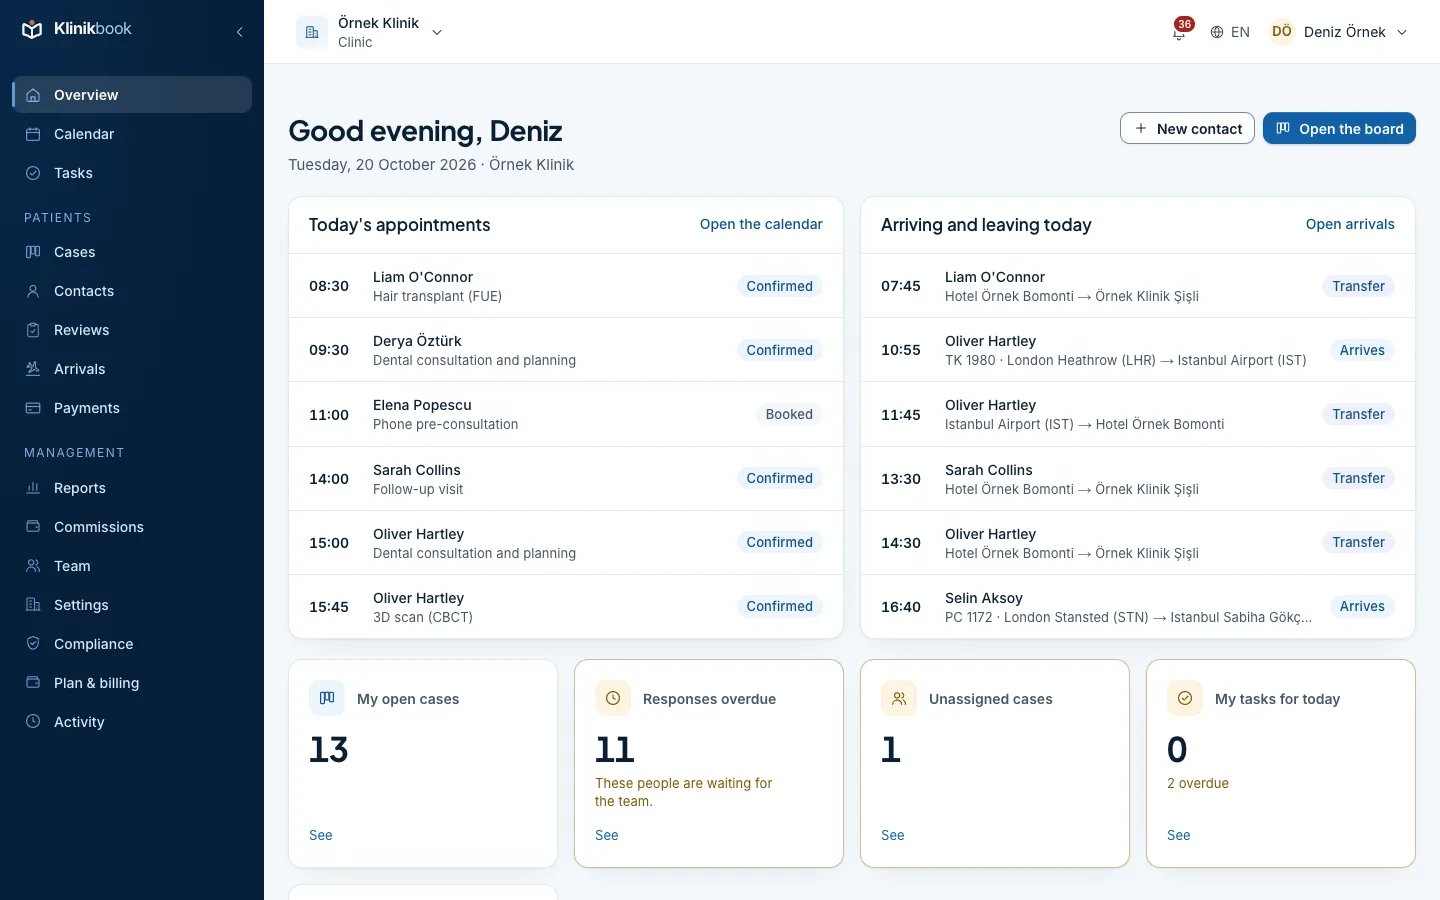This screenshot has height=900, width=1440.
Task: Navigate to Cases in the sidebar
Action: tap(132, 252)
